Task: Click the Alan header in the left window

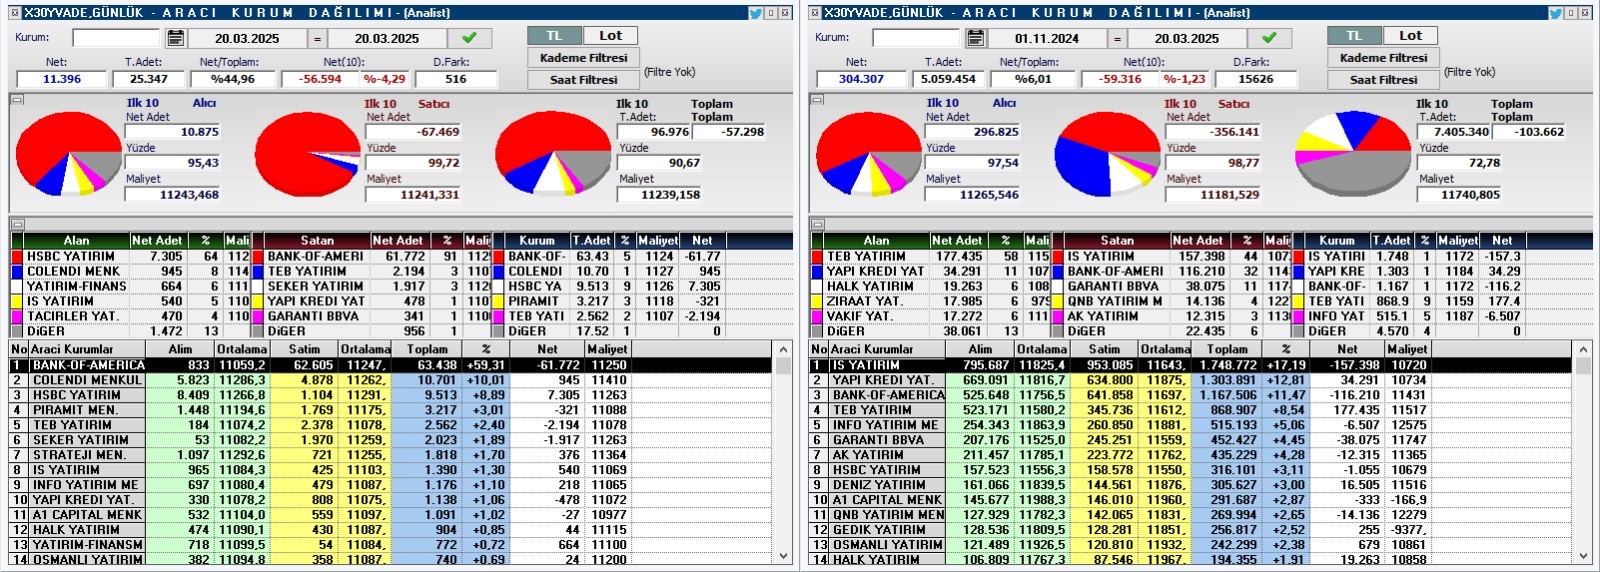Action: click(x=77, y=241)
